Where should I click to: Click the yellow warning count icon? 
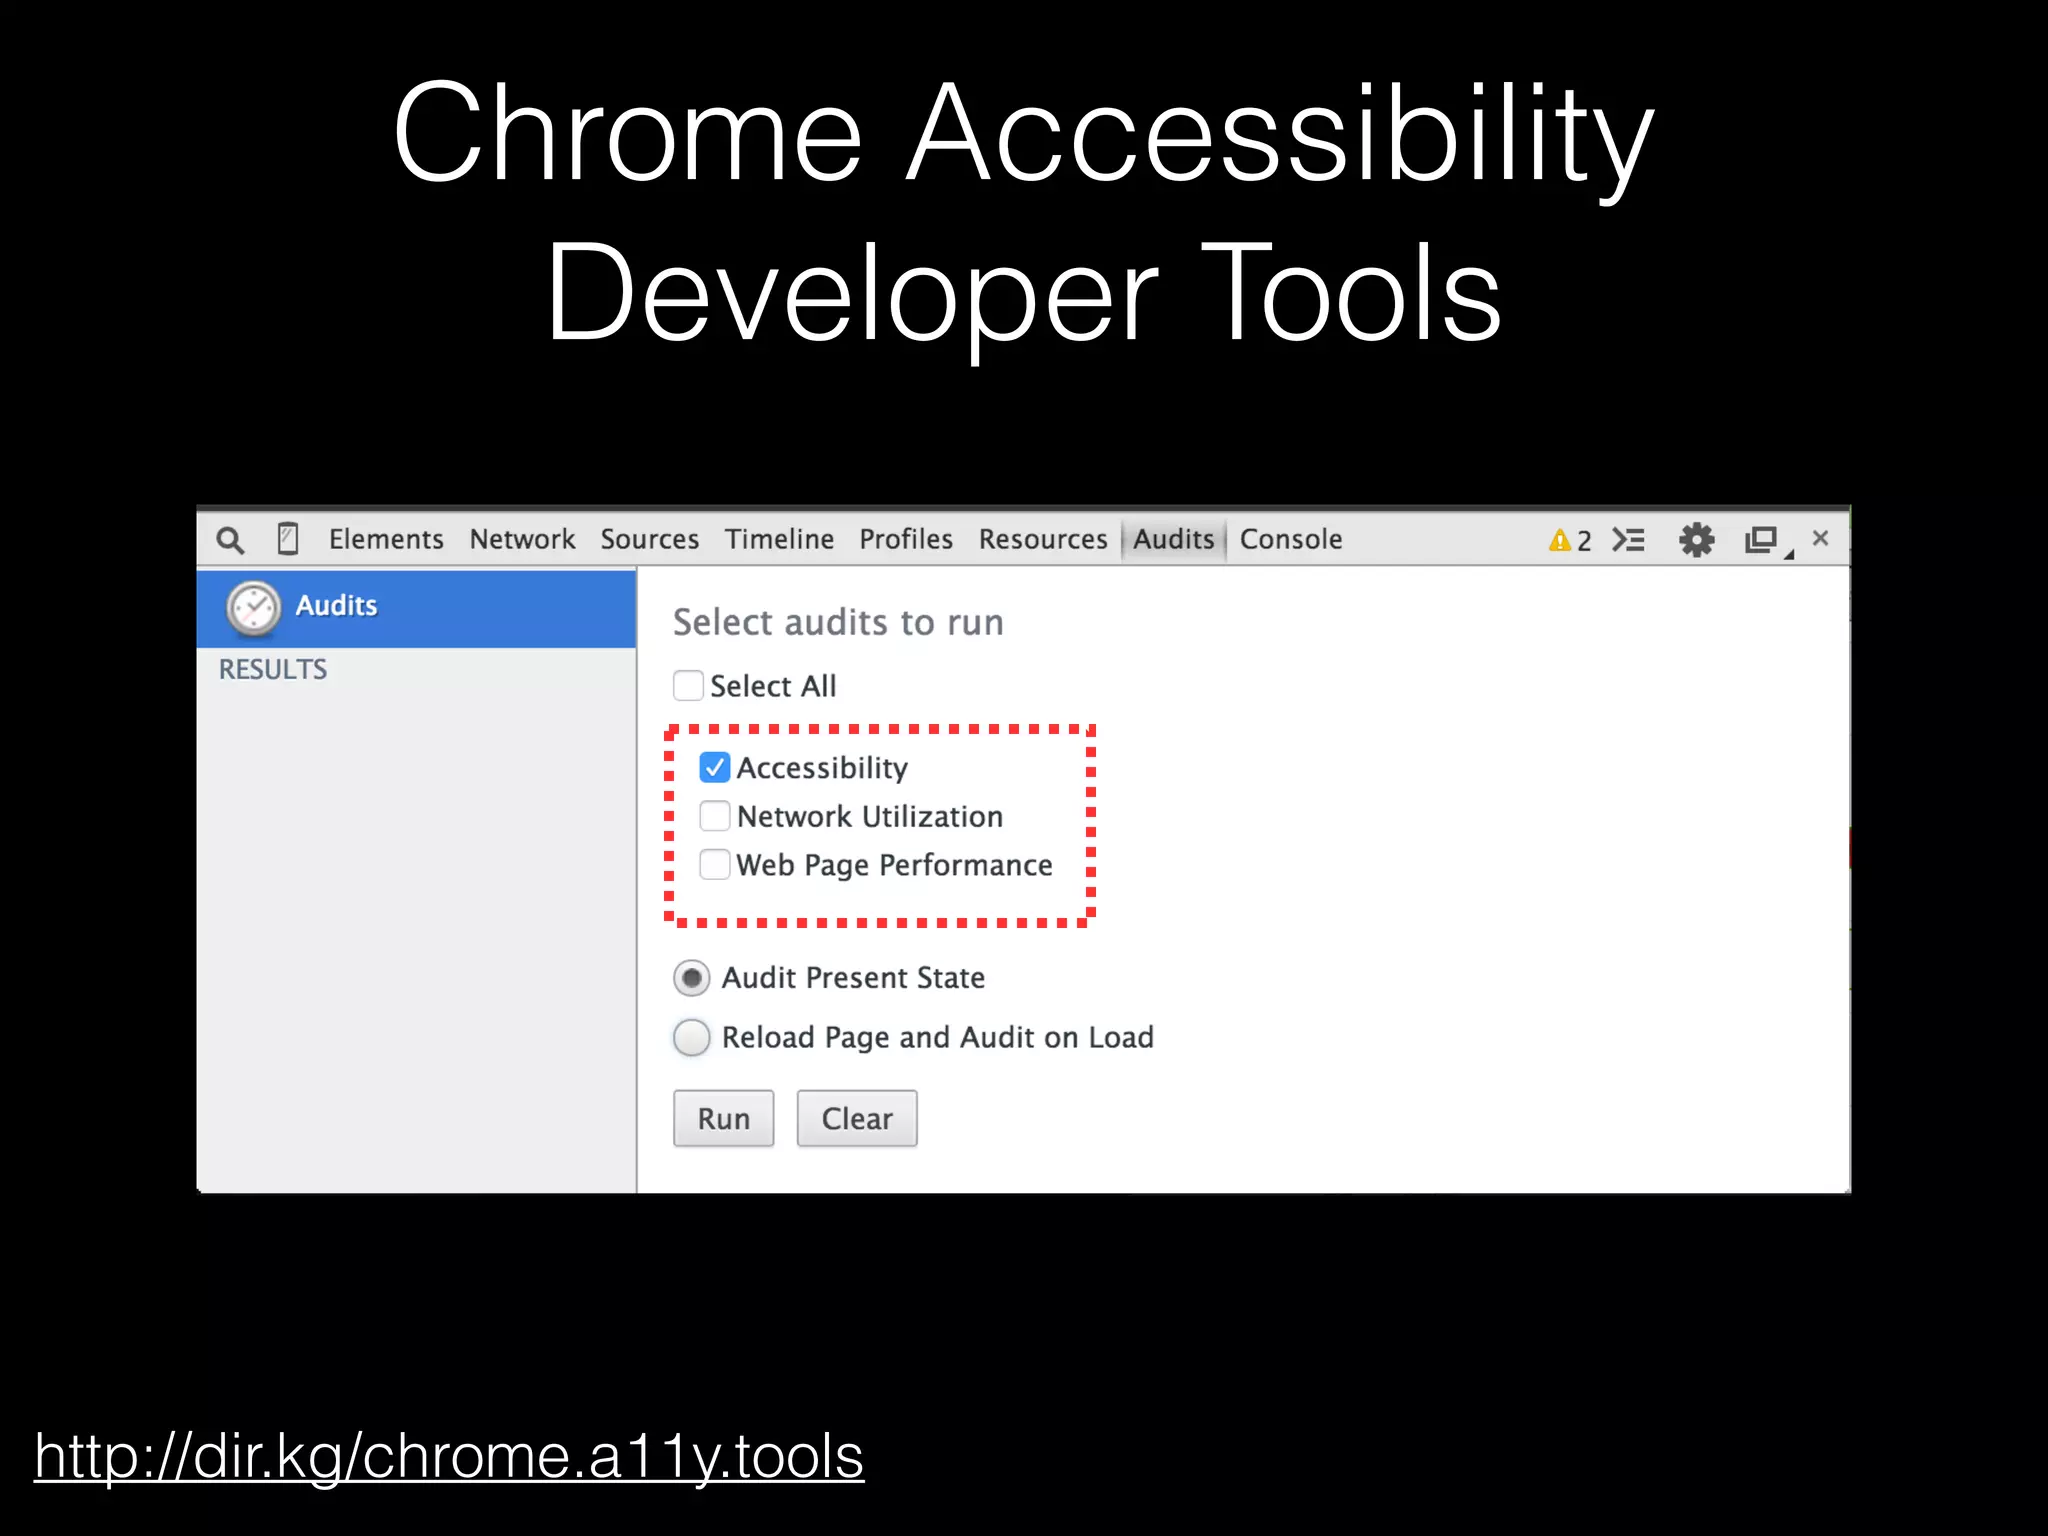(x=1568, y=541)
